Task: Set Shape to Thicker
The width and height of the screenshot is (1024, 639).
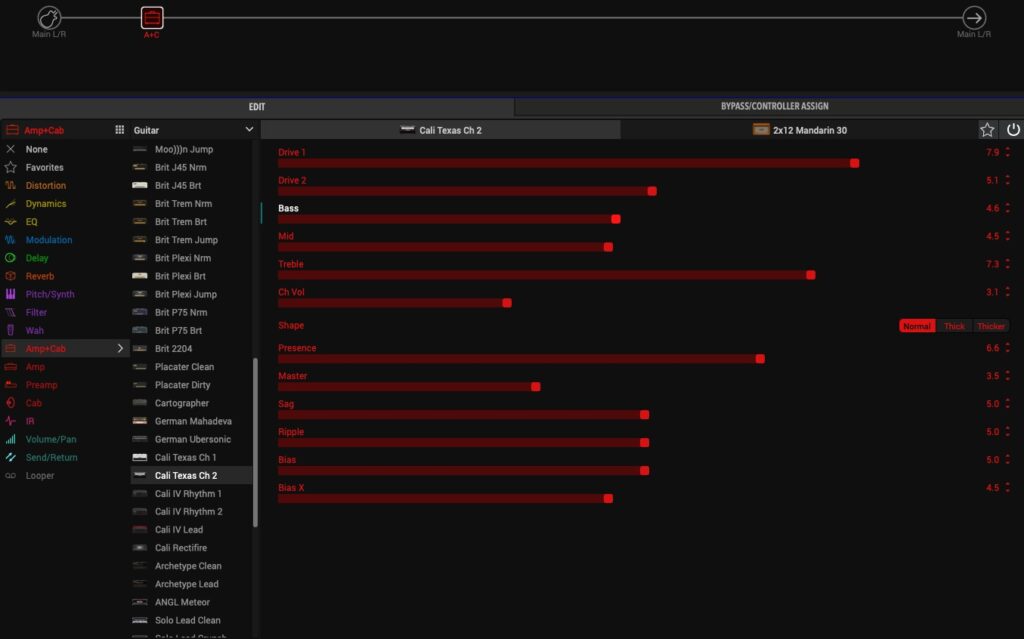Action: click(x=990, y=326)
